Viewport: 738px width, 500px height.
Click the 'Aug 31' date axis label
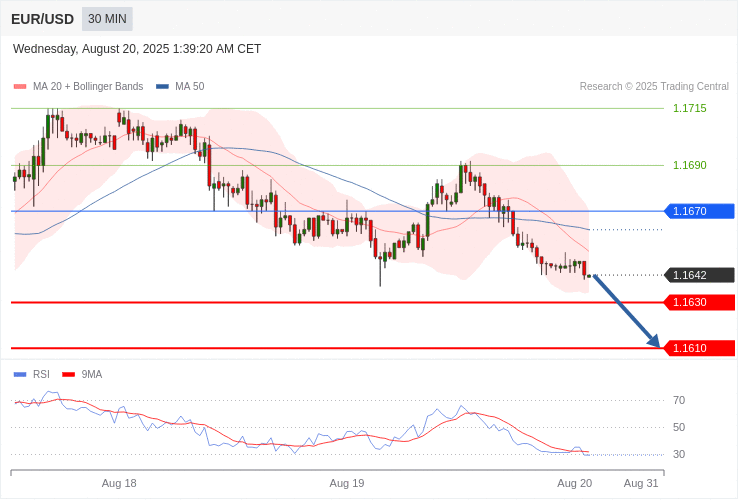641,484
